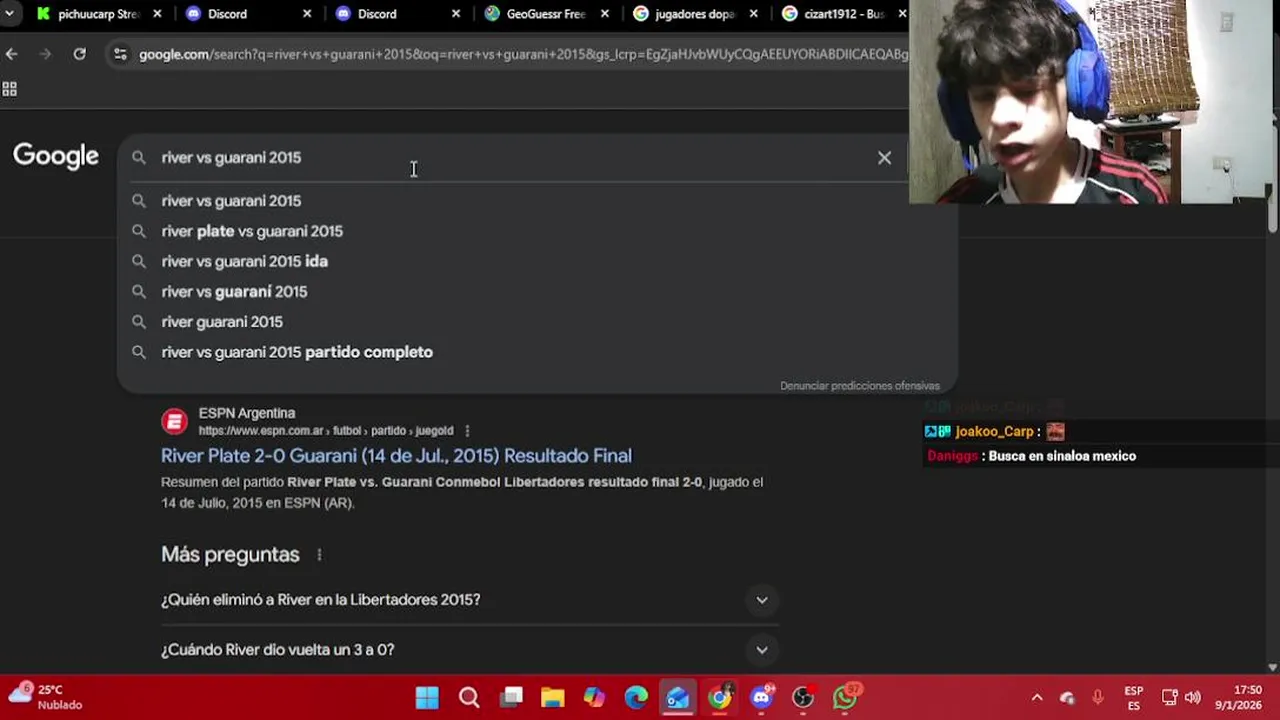Click the espn.com.ar result URL breadcrumb
Screen dimensions: 1280x720
tap(326, 431)
